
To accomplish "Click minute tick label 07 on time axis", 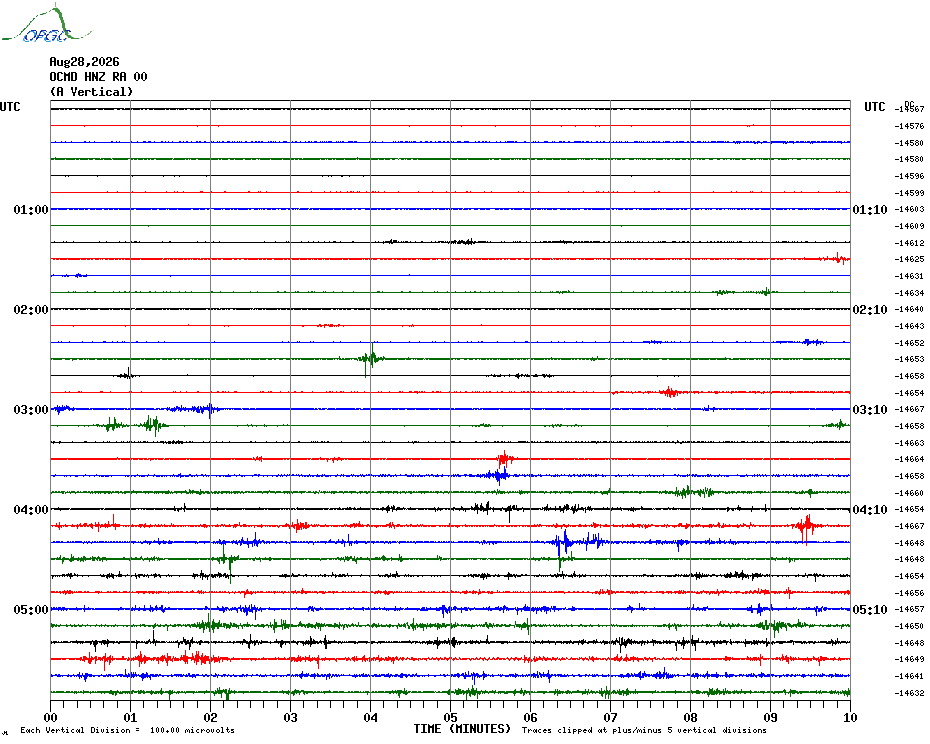I will click(611, 717).
